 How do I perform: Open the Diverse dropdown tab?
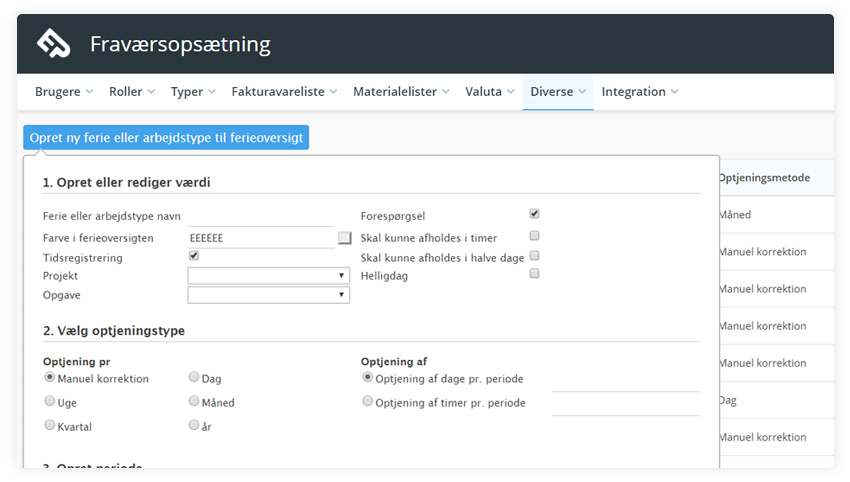click(x=558, y=92)
